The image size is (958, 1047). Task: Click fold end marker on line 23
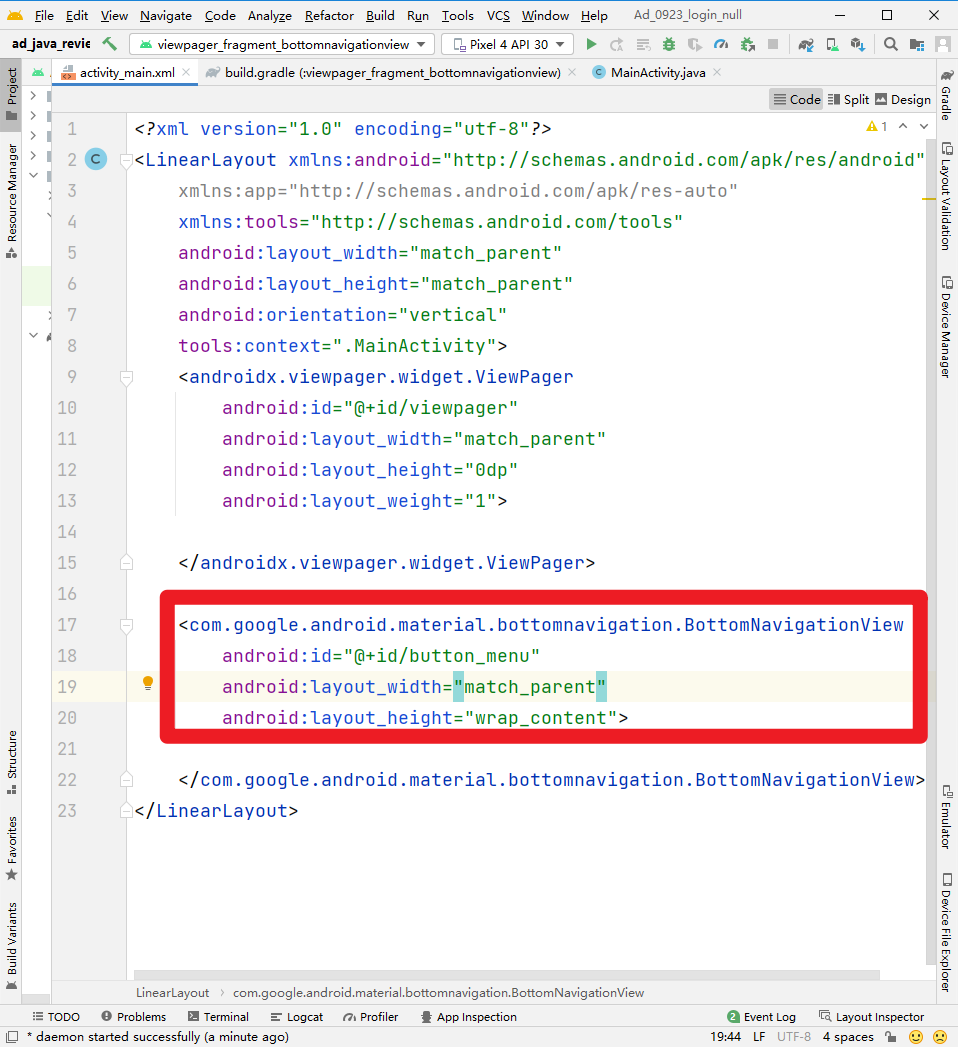pos(126,811)
